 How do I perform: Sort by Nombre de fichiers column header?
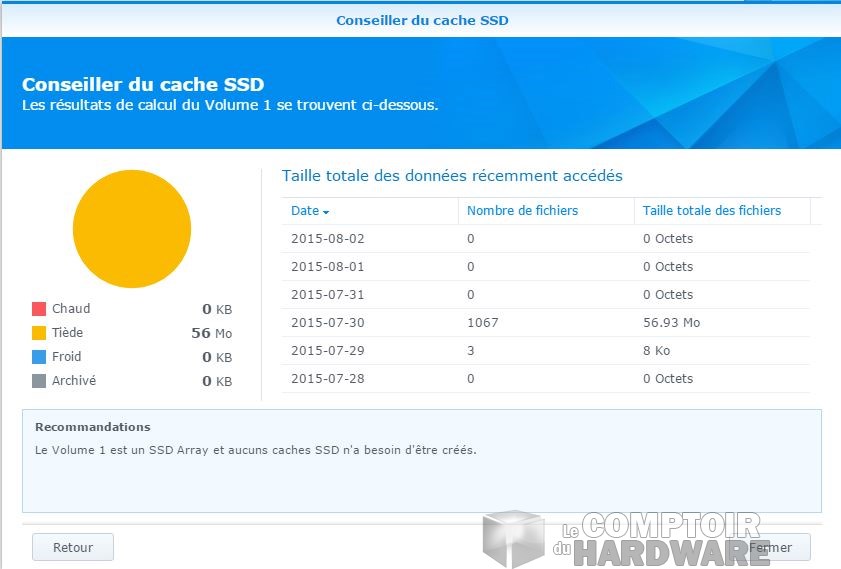tap(522, 211)
